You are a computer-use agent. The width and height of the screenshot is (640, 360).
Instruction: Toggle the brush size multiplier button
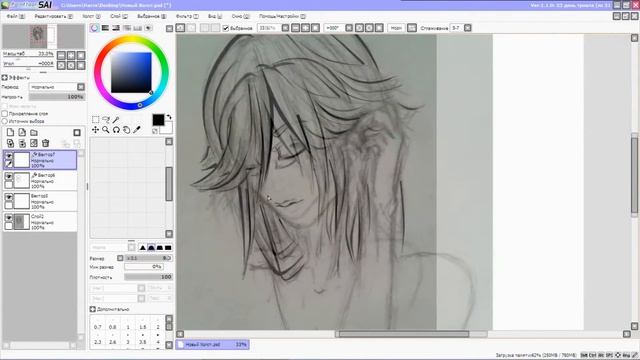tap(120, 258)
